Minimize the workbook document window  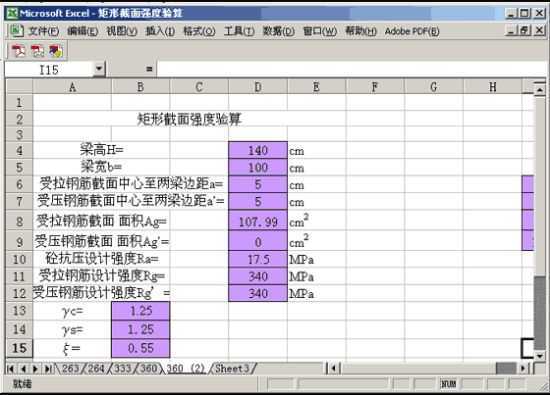[x=511, y=31]
